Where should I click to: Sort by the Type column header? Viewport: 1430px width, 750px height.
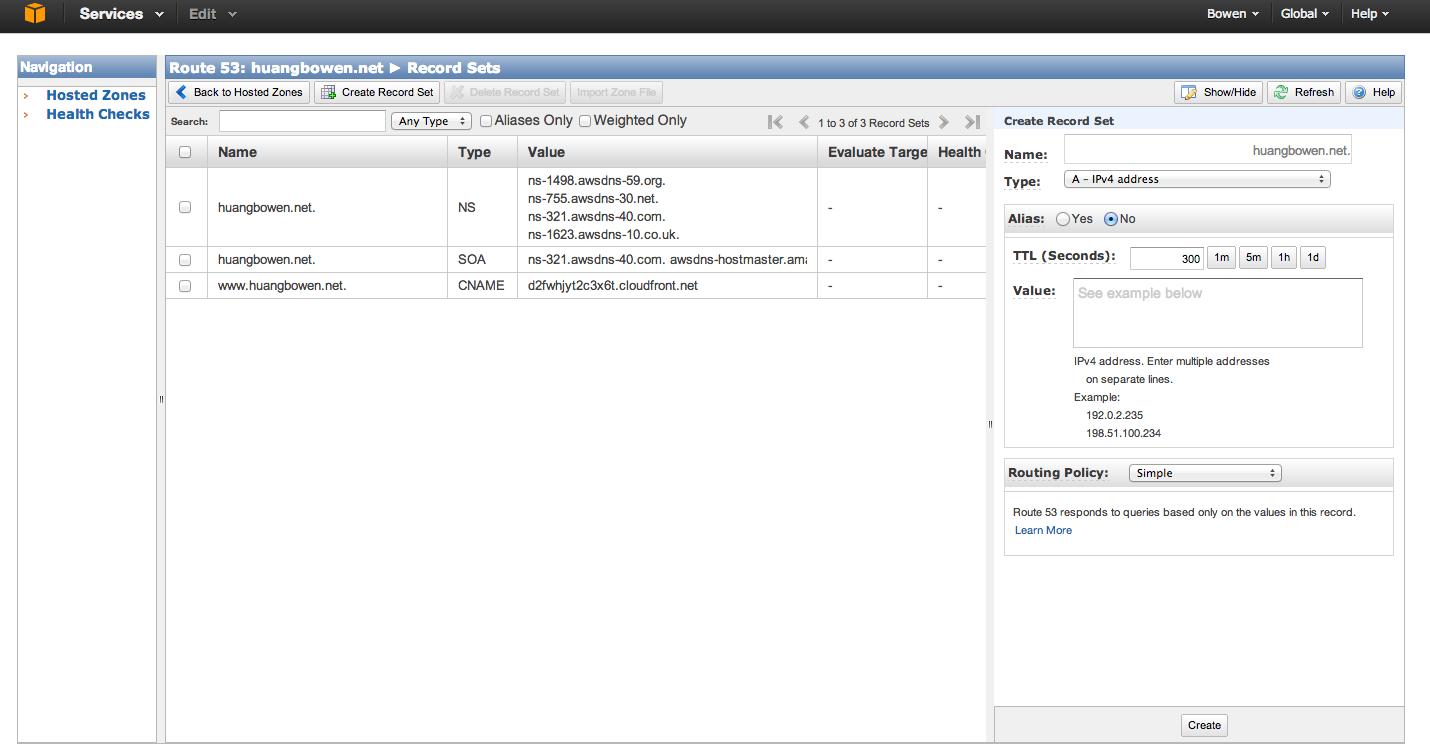click(x=482, y=152)
